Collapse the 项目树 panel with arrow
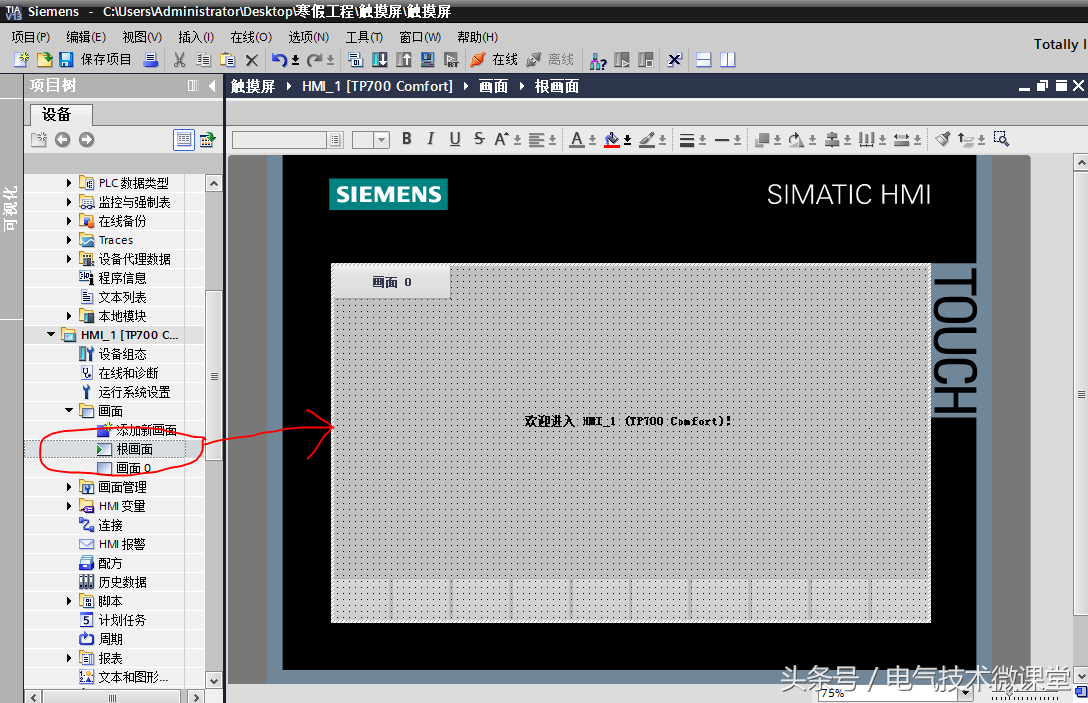The width and height of the screenshot is (1088, 703). coord(212,85)
